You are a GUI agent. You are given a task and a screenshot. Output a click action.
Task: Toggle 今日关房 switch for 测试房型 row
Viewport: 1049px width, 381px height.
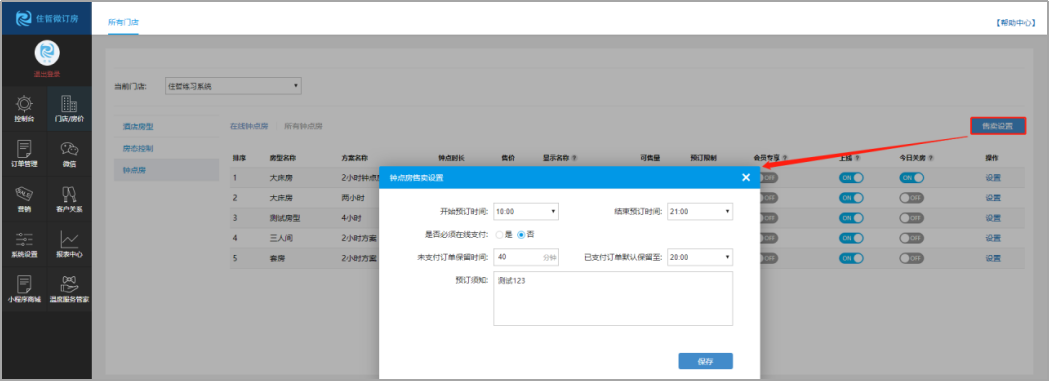911,218
